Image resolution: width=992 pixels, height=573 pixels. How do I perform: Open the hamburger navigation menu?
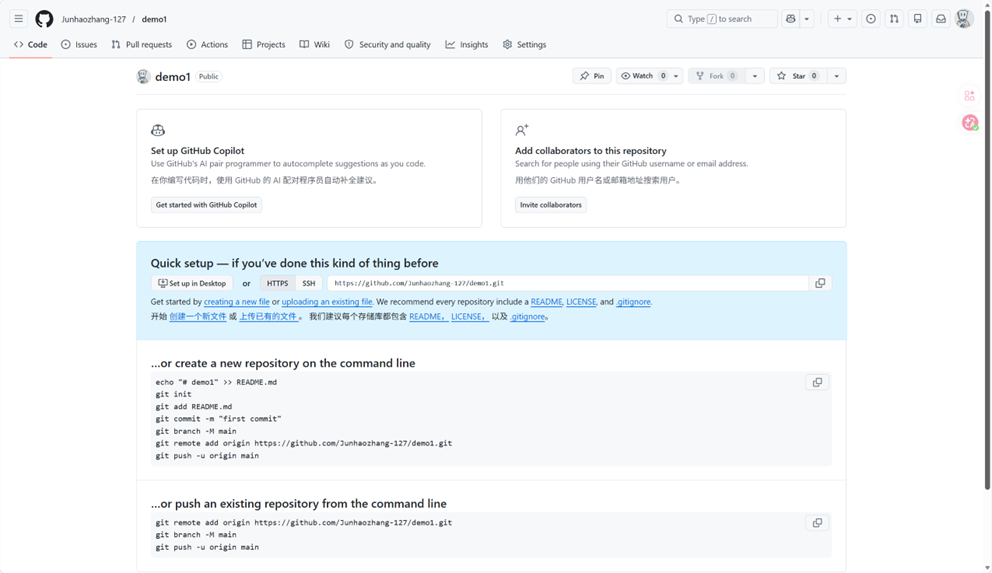point(18,19)
